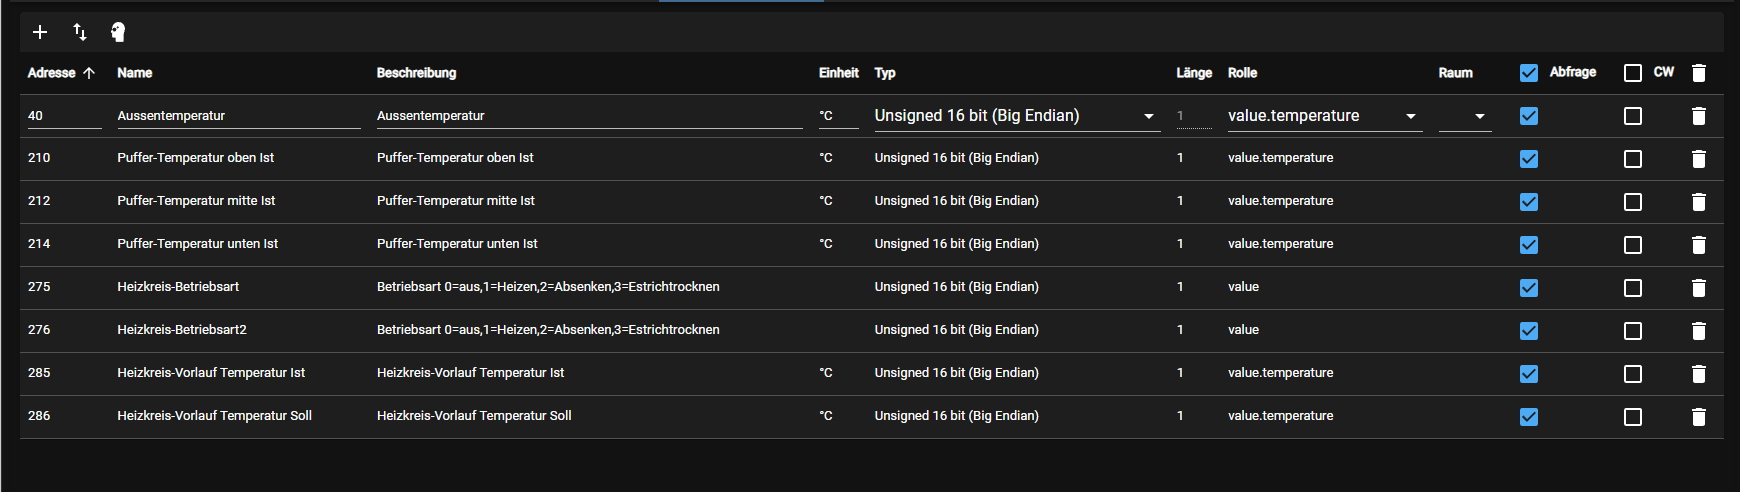Toggle expert mode head icon
The image size is (1740, 492).
118,32
